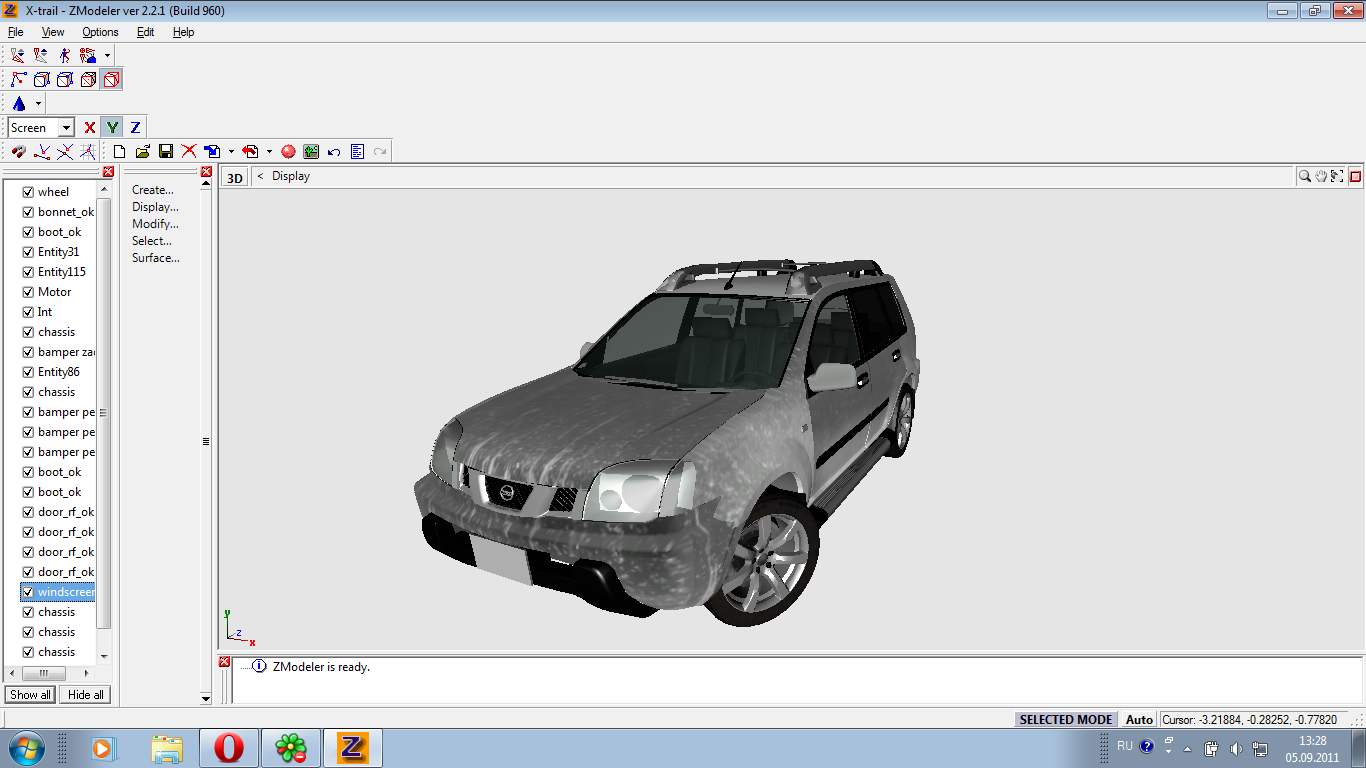Open dropdown arrow beside the Import icon

pyautogui.click(x=231, y=152)
